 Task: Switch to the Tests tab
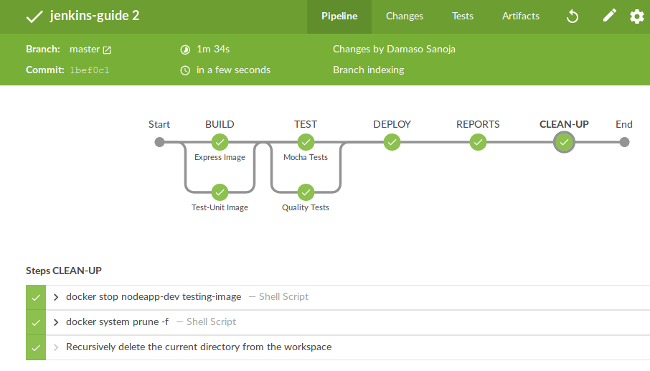[463, 16]
